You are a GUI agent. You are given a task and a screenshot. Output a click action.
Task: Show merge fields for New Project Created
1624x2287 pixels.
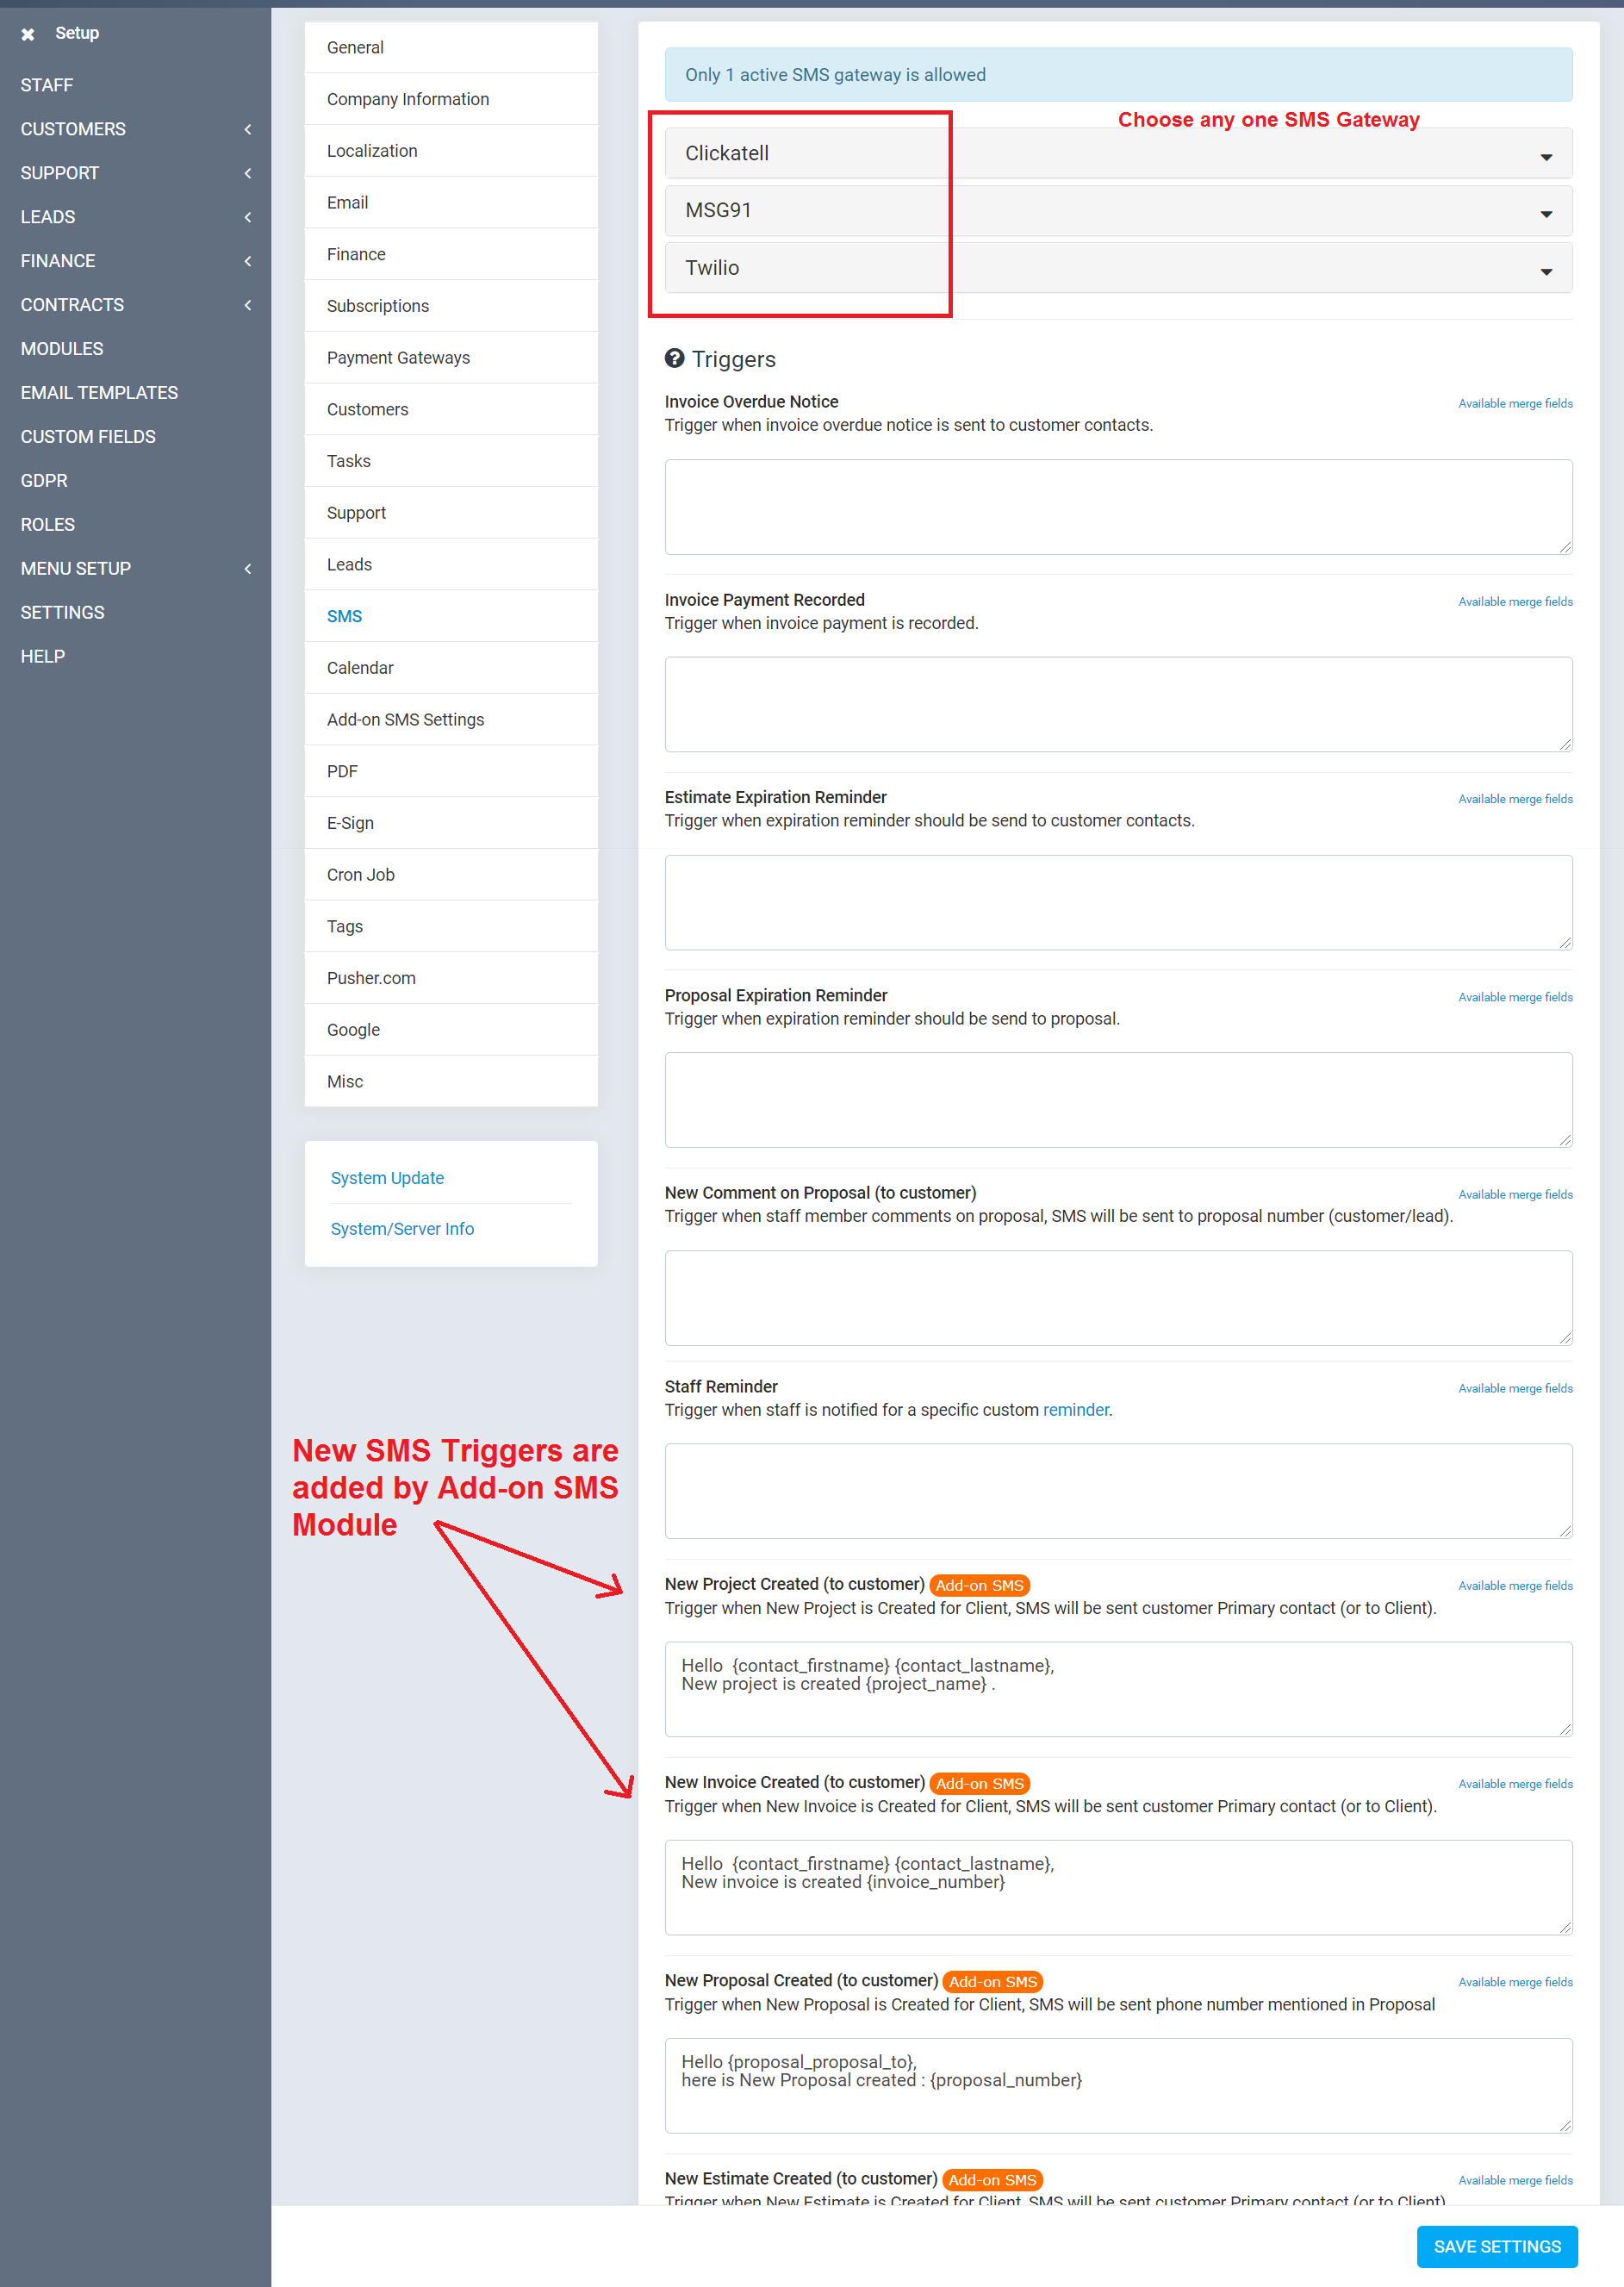pos(1515,1586)
